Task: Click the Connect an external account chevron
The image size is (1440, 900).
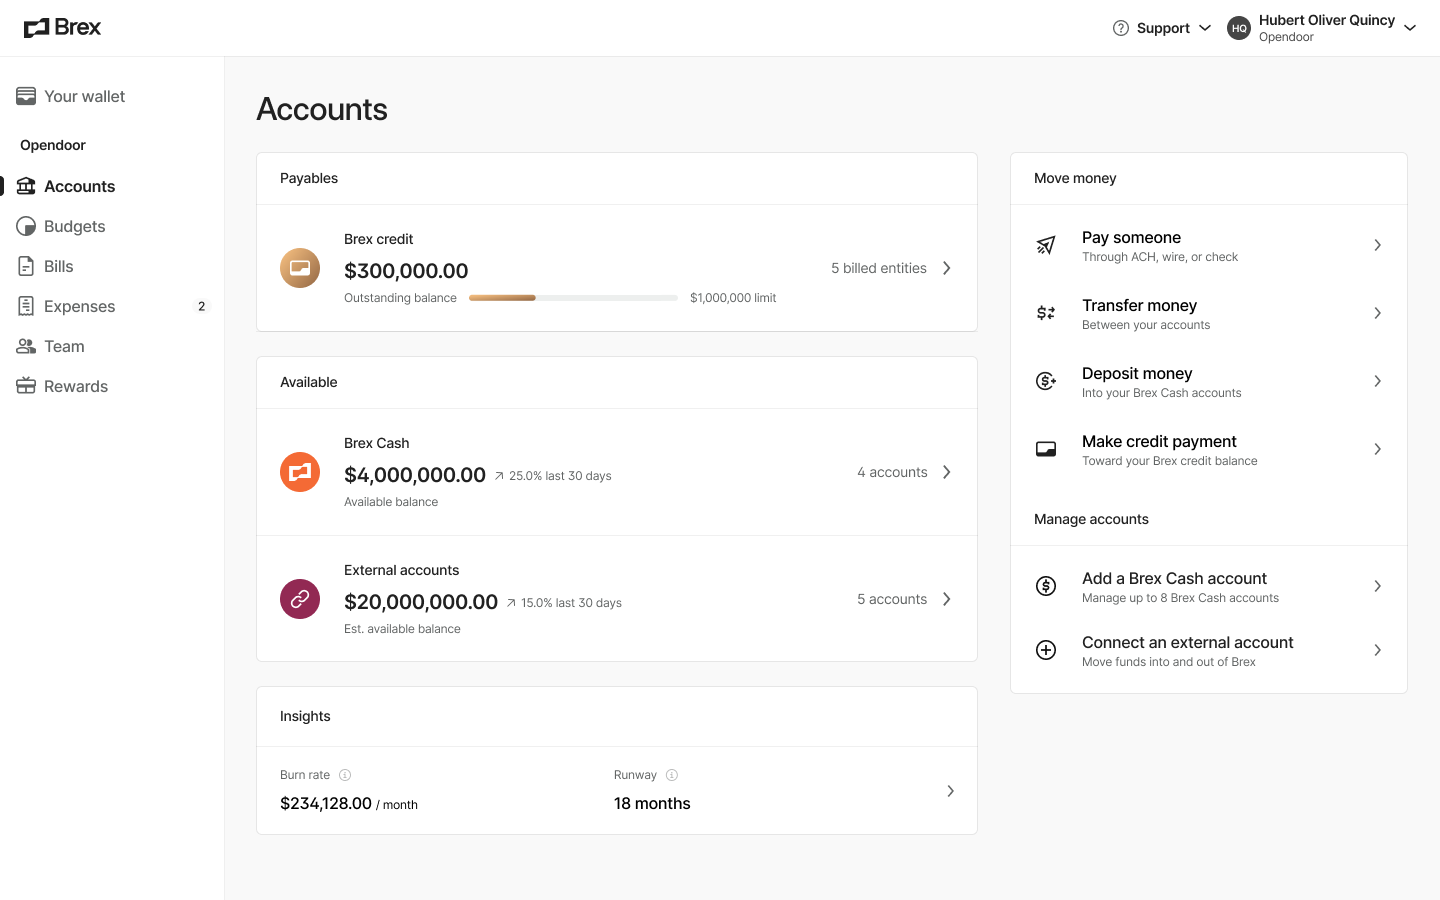Action: pyautogui.click(x=1377, y=650)
